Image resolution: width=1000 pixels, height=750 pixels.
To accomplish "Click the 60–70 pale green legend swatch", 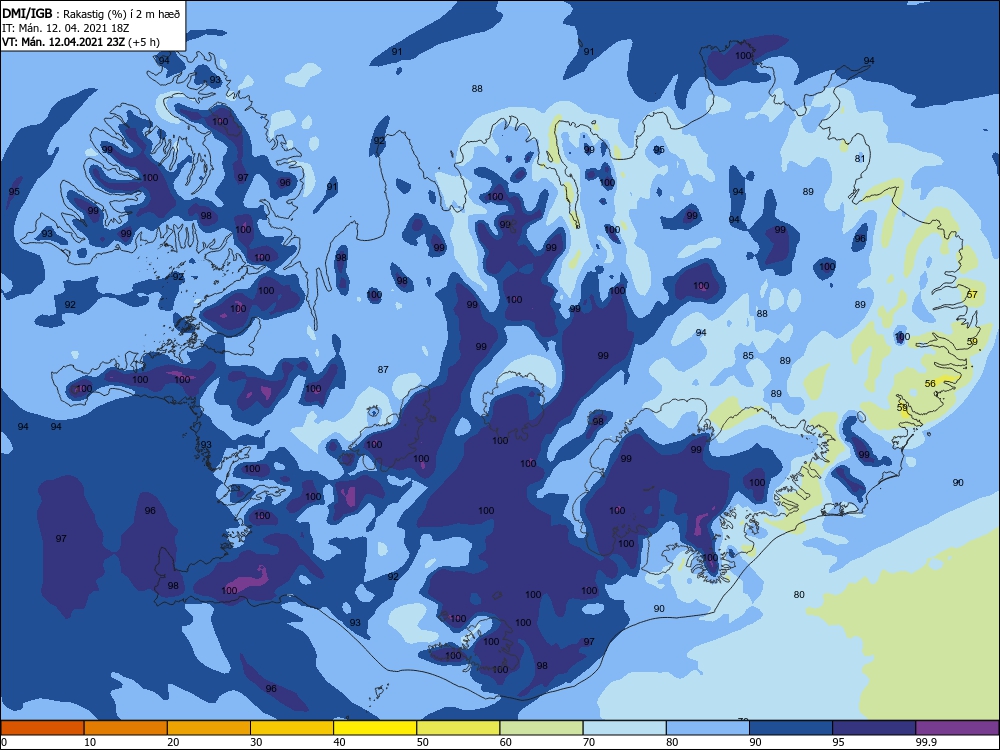I will [541, 728].
